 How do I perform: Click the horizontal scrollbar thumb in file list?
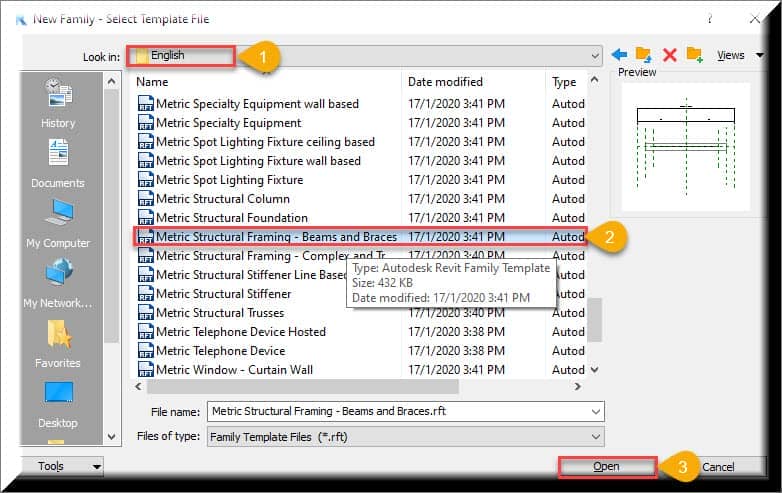[302, 386]
